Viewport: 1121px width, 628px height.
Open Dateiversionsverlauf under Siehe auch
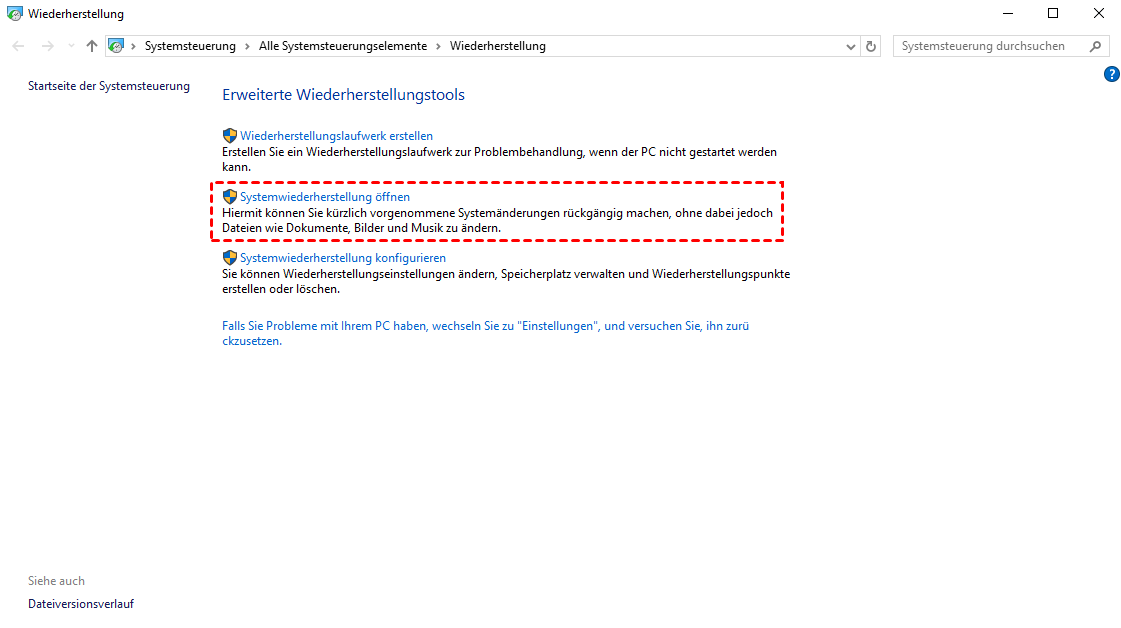[x=80, y=604]
